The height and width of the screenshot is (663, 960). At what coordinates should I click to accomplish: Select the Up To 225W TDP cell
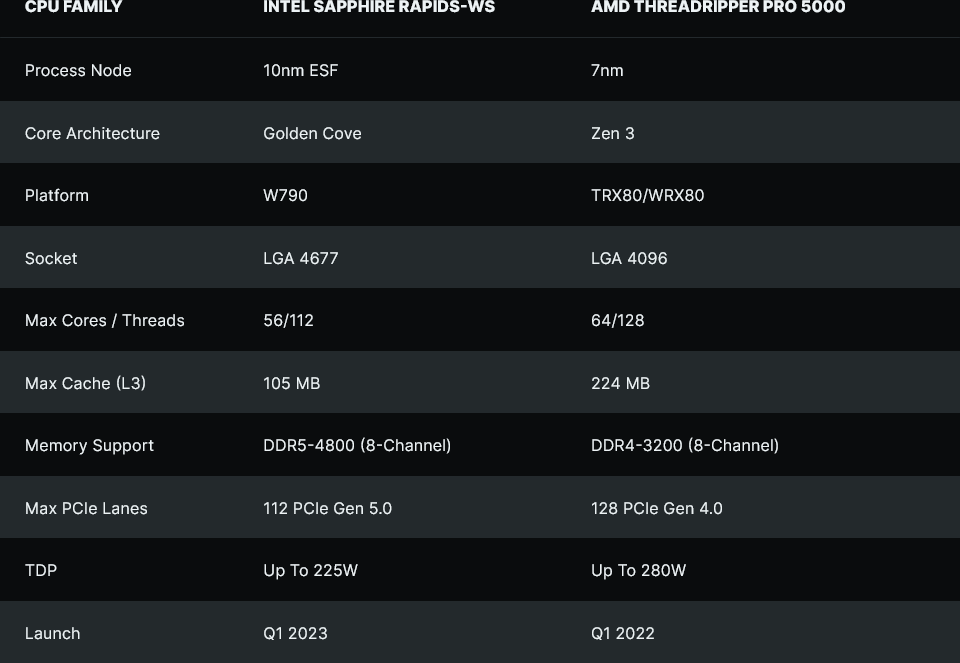(x=310, y=570)
